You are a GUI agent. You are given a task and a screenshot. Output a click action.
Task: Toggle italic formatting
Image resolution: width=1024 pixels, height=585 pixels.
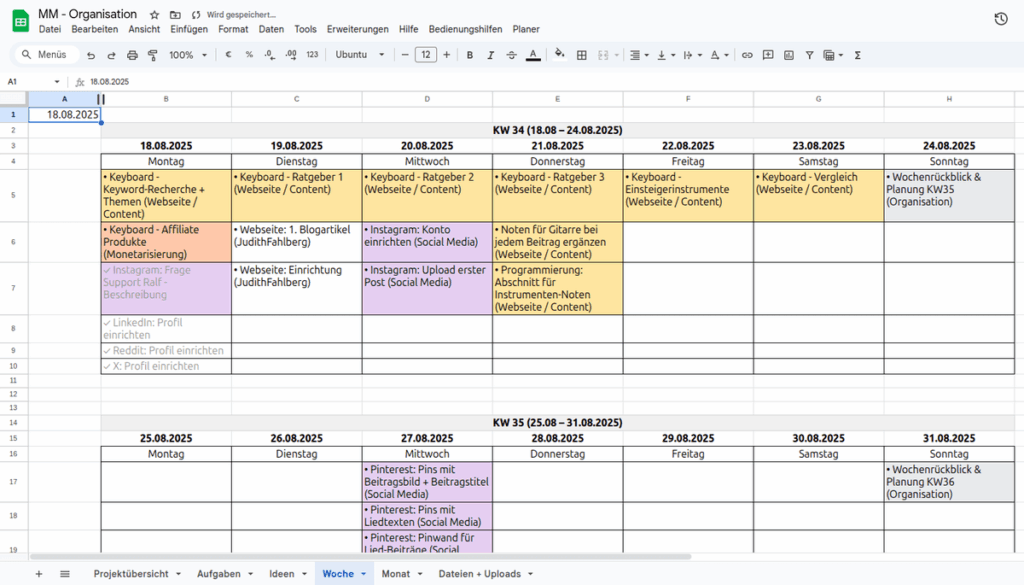coord(490,55)
